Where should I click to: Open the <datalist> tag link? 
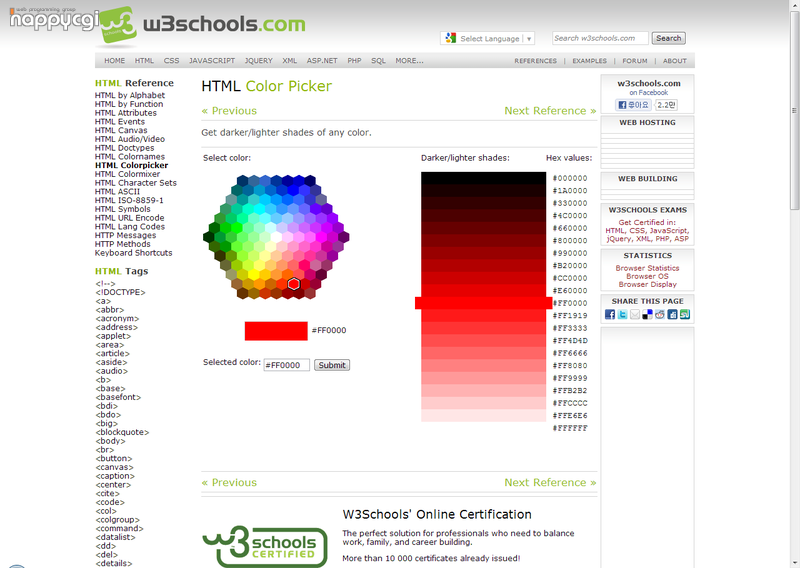coord(115,537)
